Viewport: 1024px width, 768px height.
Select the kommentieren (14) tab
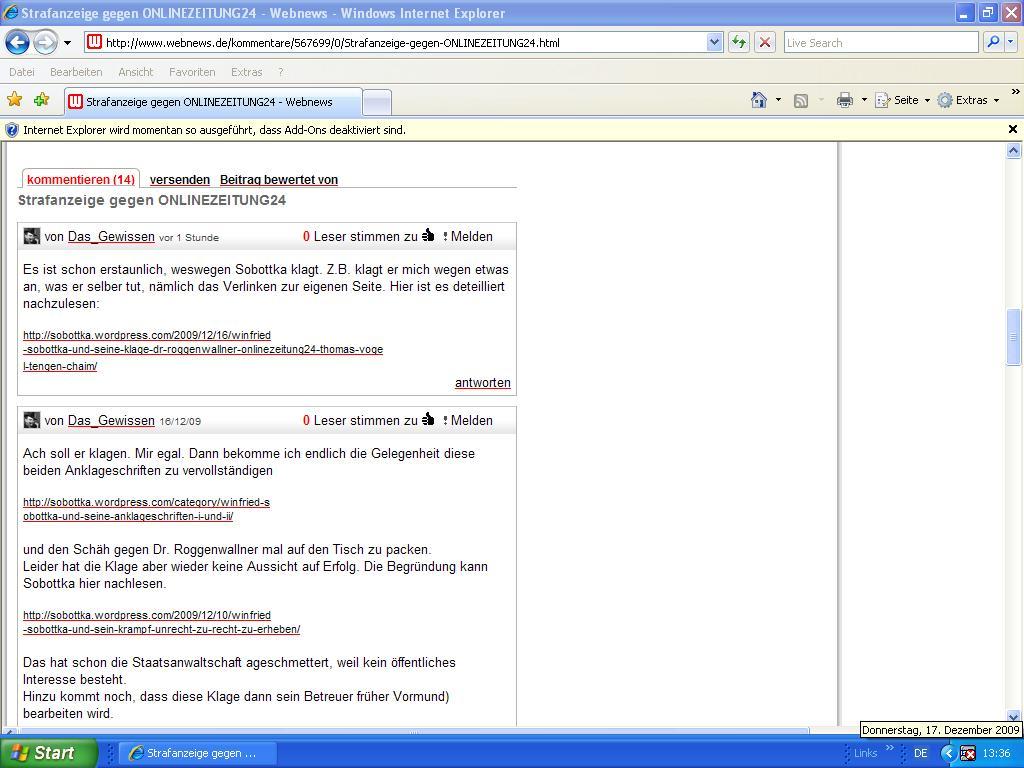(81, 179)
